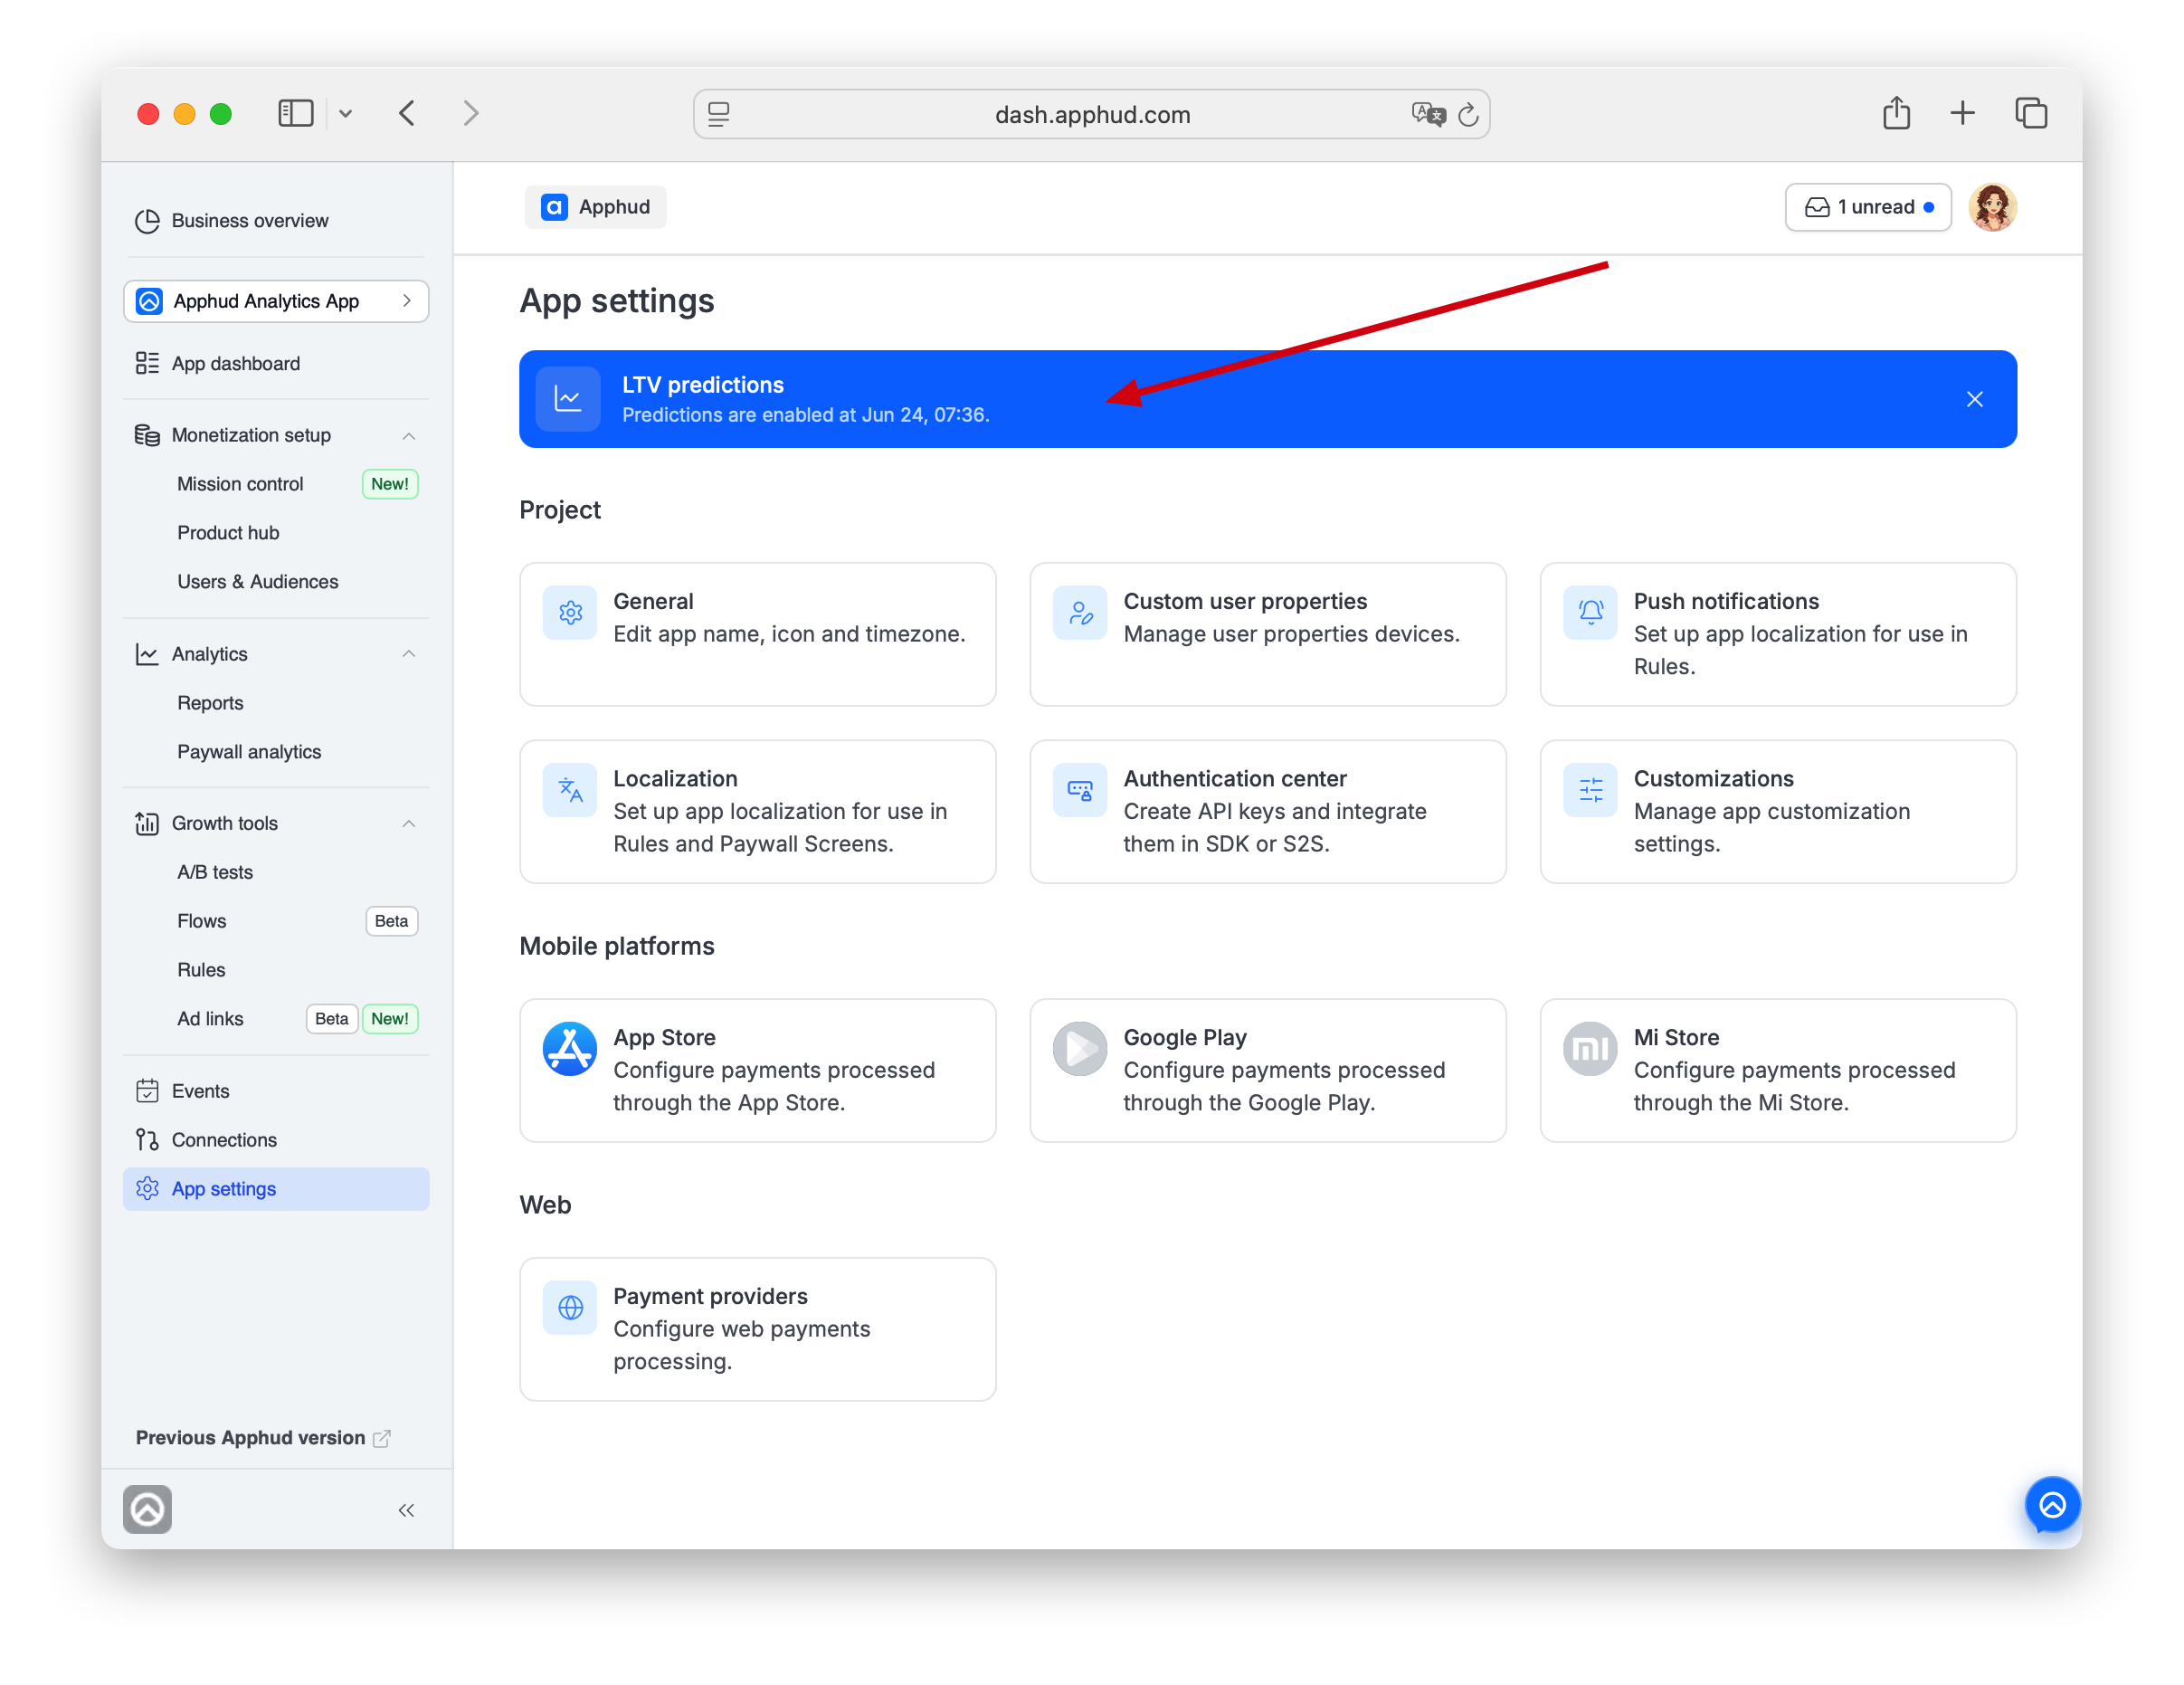Screen dimensions: 2184x1685
Task: Click the Monetization setup coins icon
Action: 147,435
